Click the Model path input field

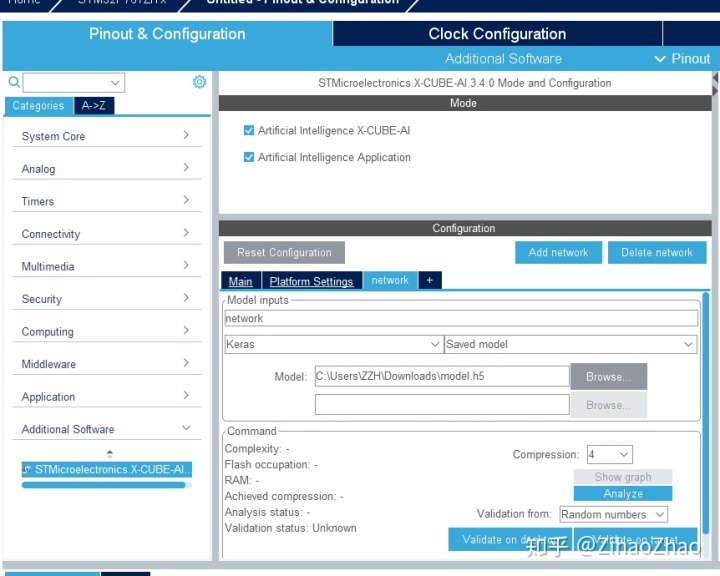tap(442, 376)
